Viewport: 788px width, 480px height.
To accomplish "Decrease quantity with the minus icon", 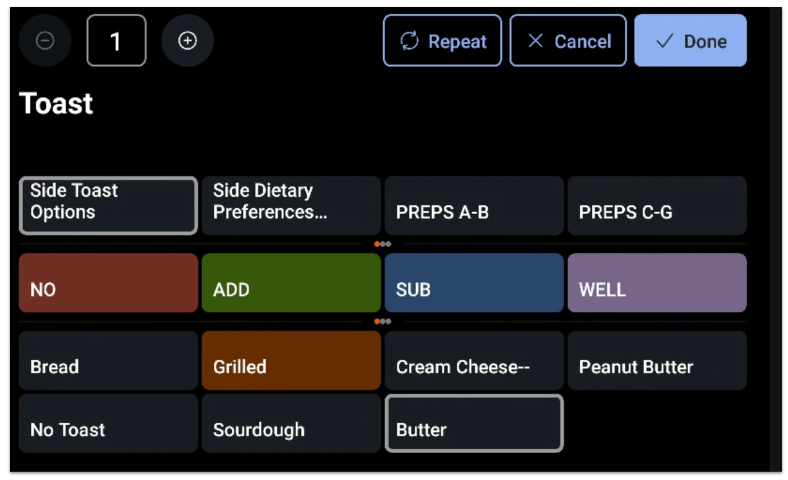I will [x=46, y=41].
